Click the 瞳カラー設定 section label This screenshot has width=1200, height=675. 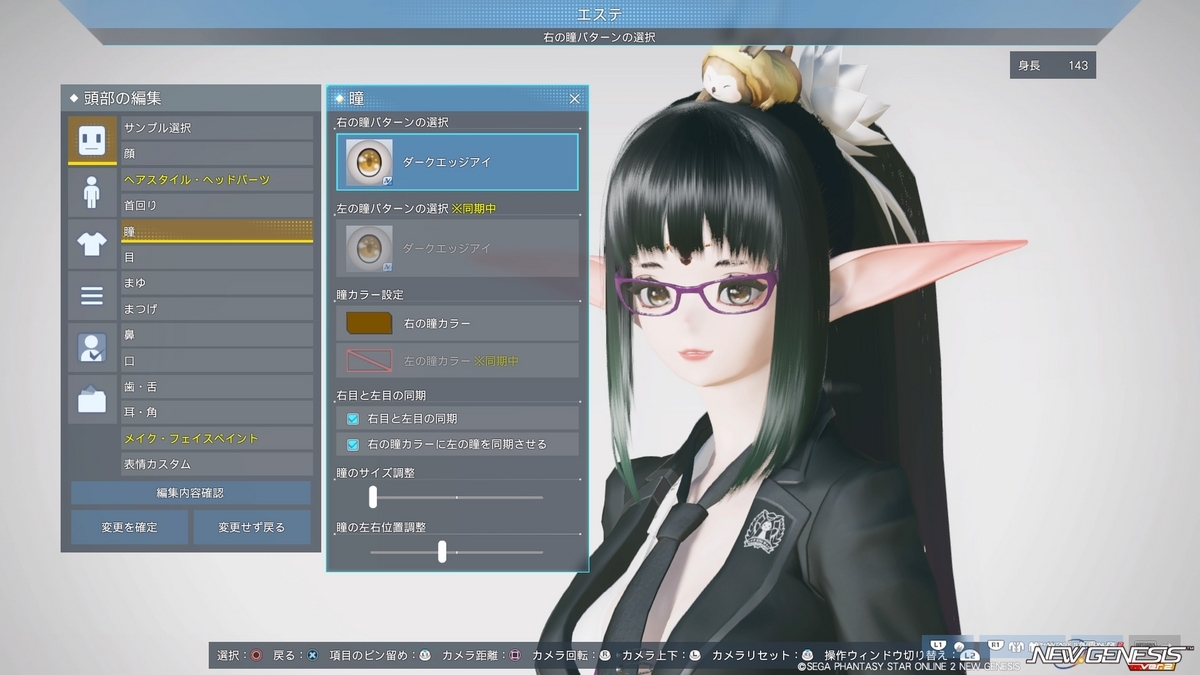point(370,295)
